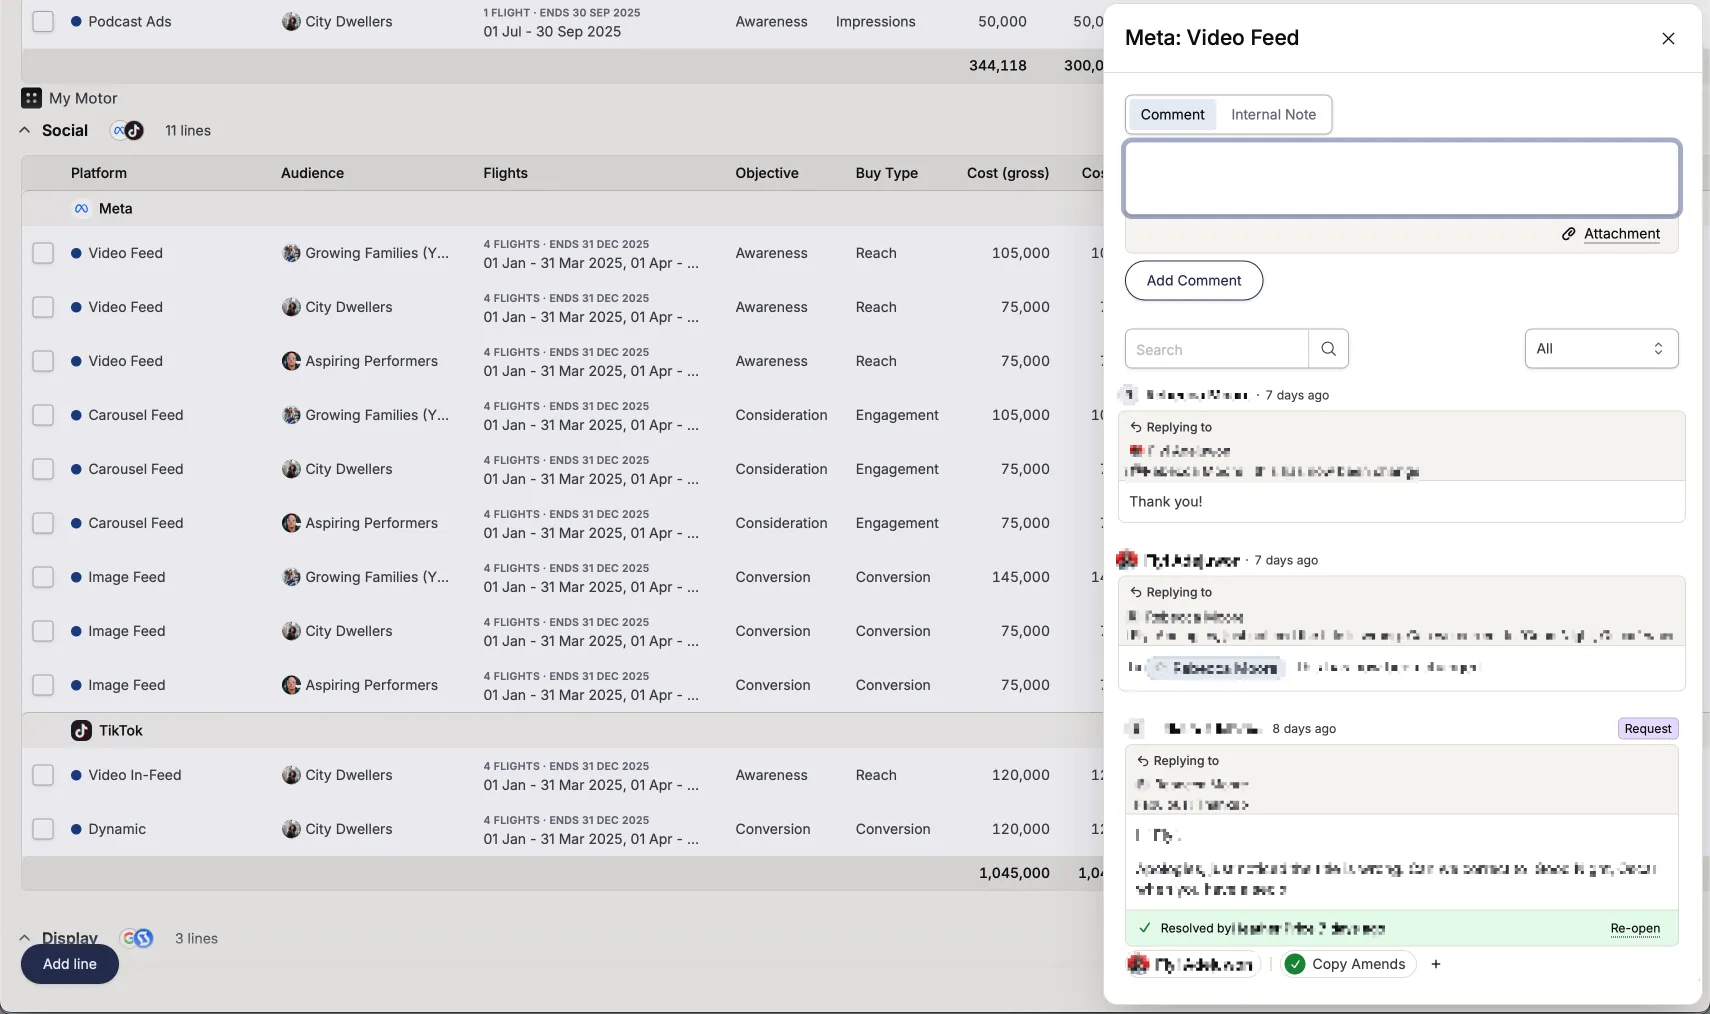Image resolution: width=1710 pixels, height=1014 pixels.
Task: Click the TikTok platform group icon
Action: 81,731
